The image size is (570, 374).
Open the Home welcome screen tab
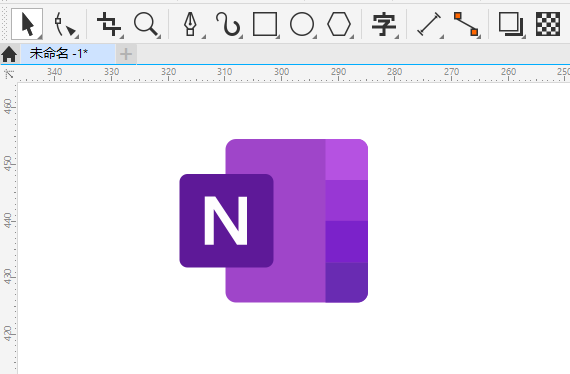pos(9,54)
